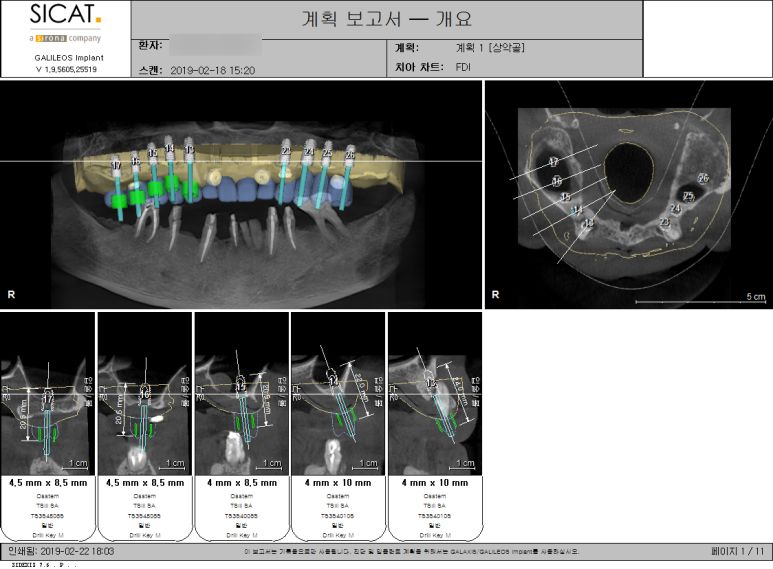This screenshot has width=773, height=569.
Task: Click the '치아 차트:' label
Action: click(419, 67)
